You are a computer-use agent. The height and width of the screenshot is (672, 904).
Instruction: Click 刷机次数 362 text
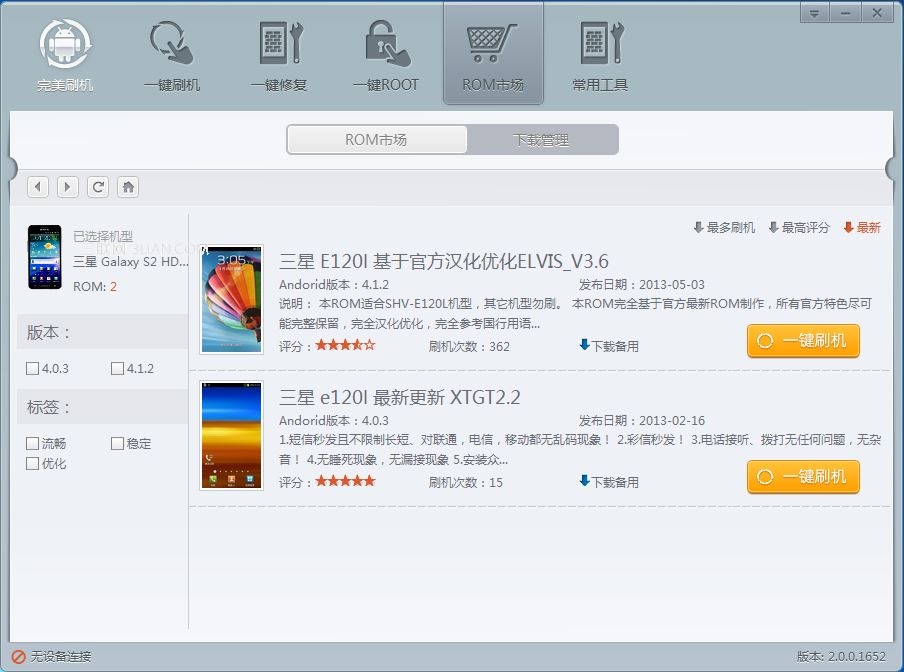[x=469, y=346]
